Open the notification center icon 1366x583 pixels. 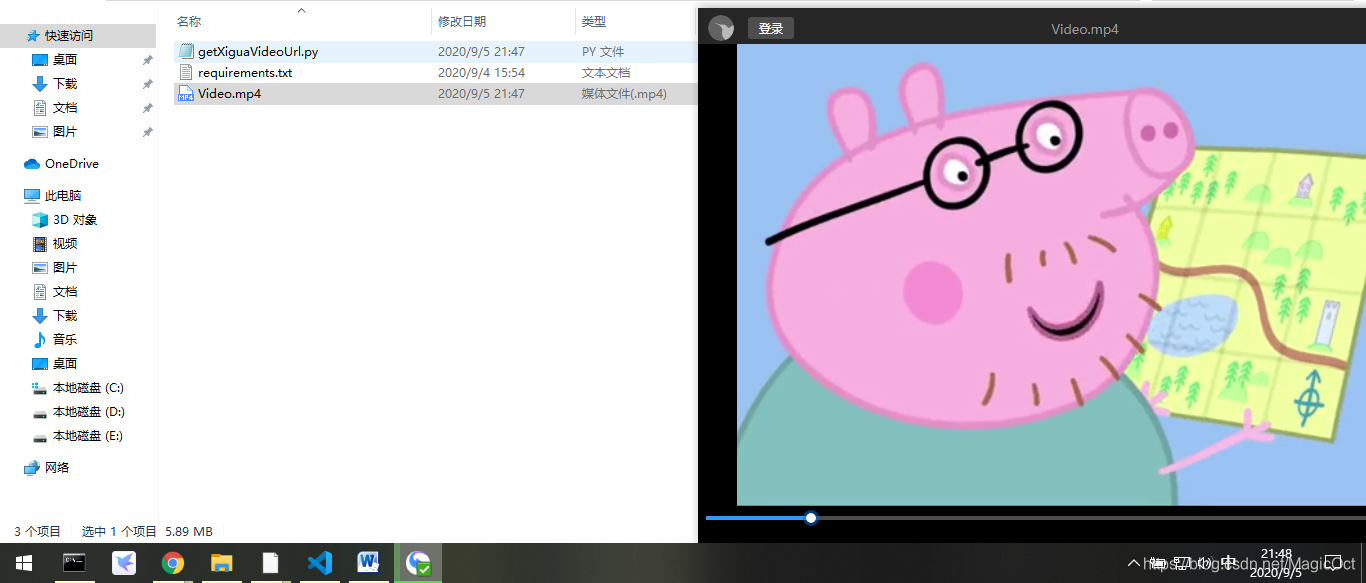coord(1332,563)
